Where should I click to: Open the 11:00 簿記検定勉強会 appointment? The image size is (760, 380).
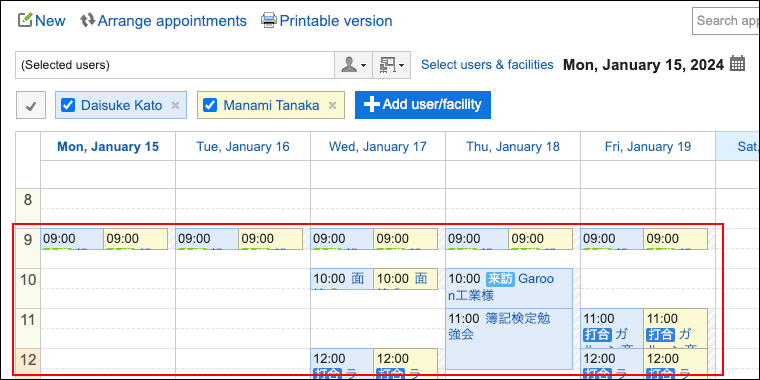(509, 339)
